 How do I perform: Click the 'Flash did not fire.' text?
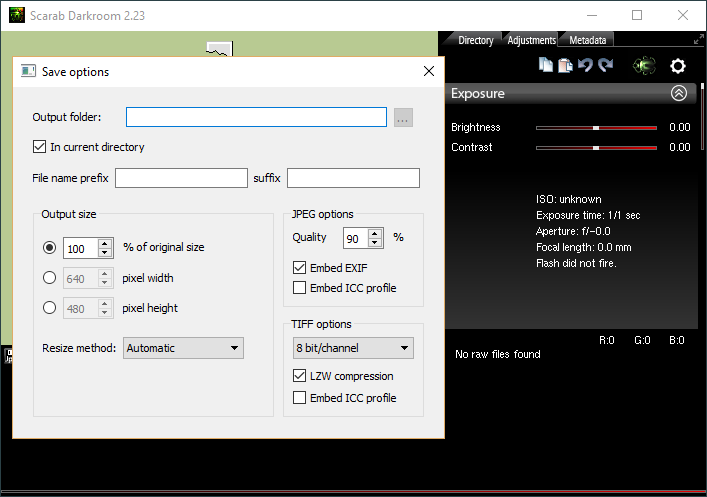point(576,263)
